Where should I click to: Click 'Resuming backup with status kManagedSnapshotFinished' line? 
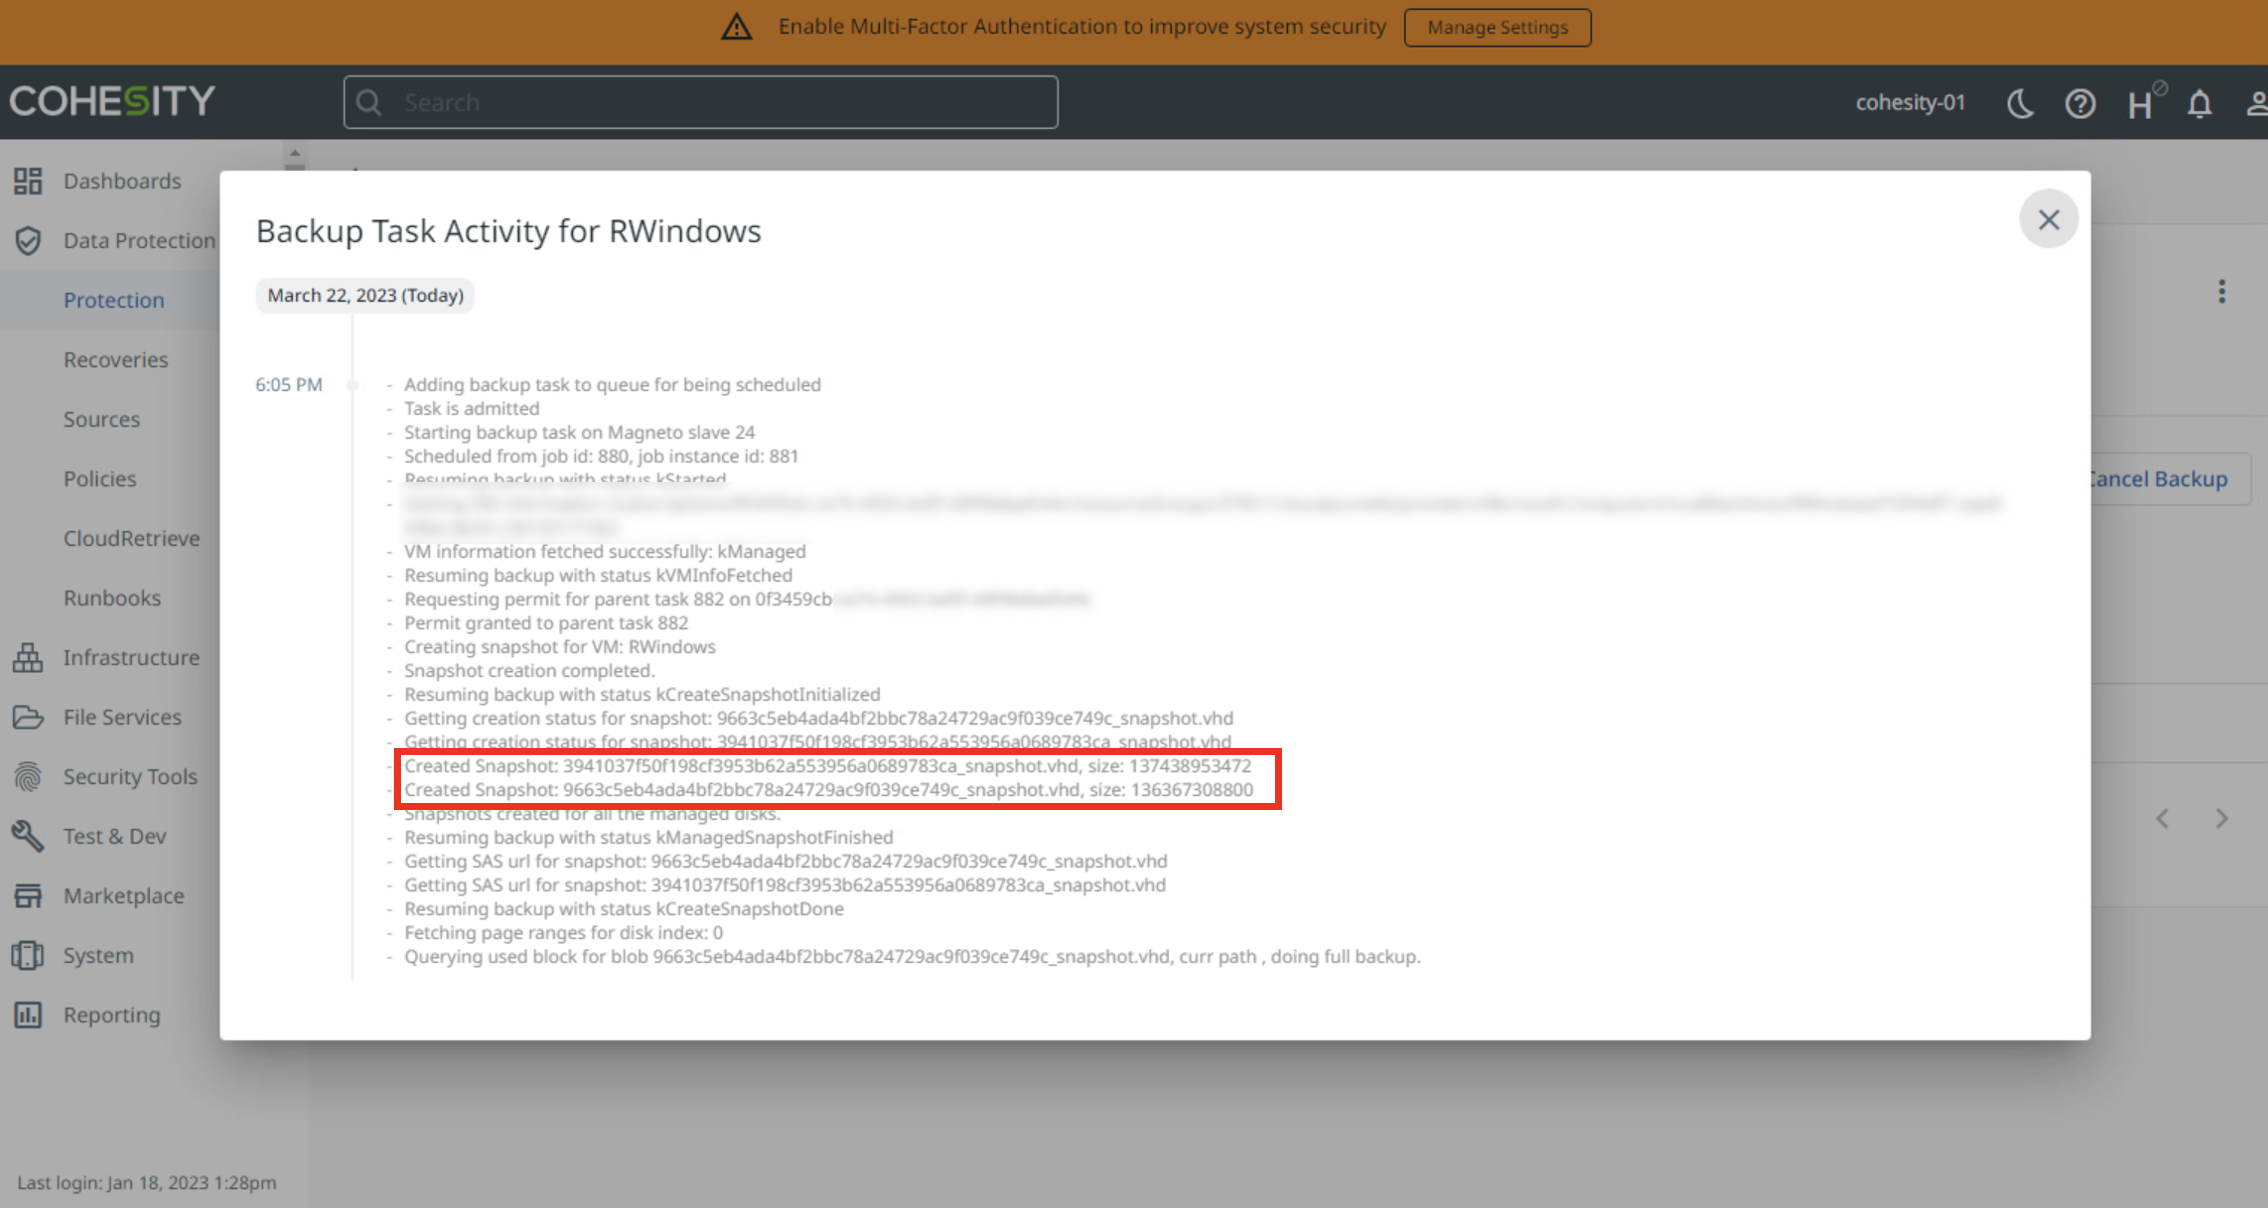[x=648, y=837]
